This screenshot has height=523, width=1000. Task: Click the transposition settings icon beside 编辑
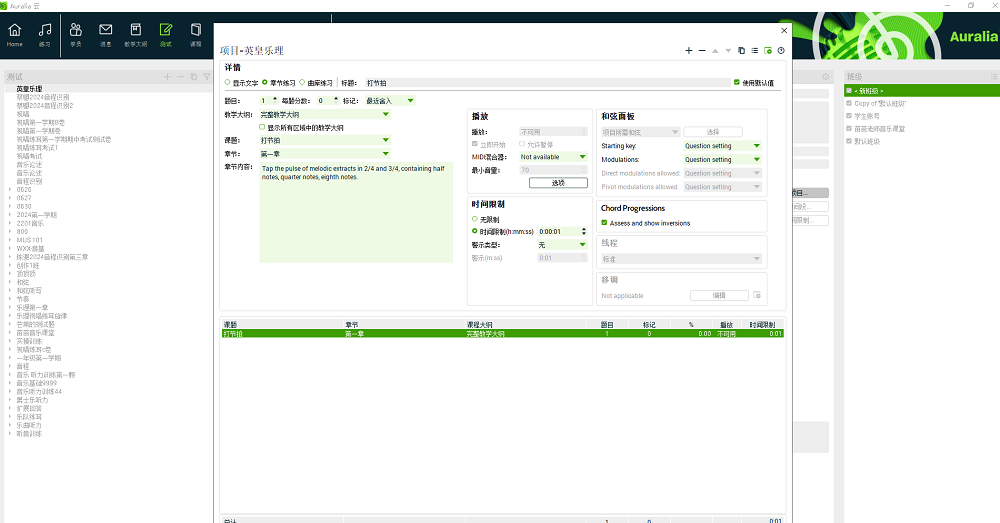[757, 295]
